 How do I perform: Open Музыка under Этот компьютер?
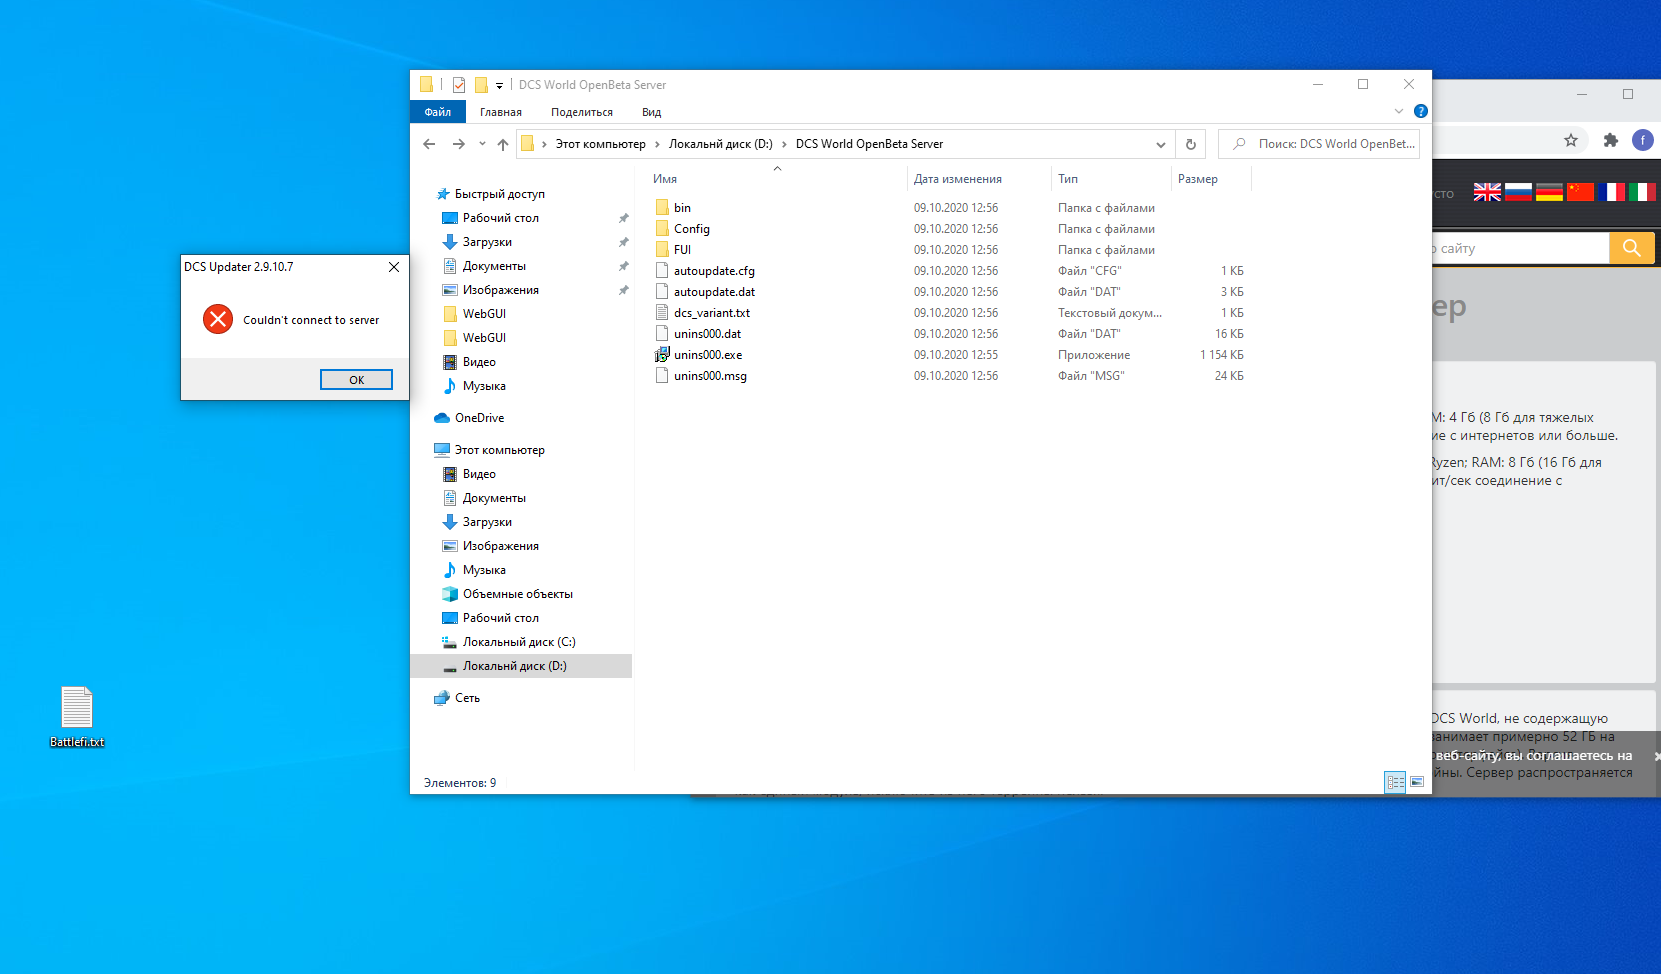(484, 570)
